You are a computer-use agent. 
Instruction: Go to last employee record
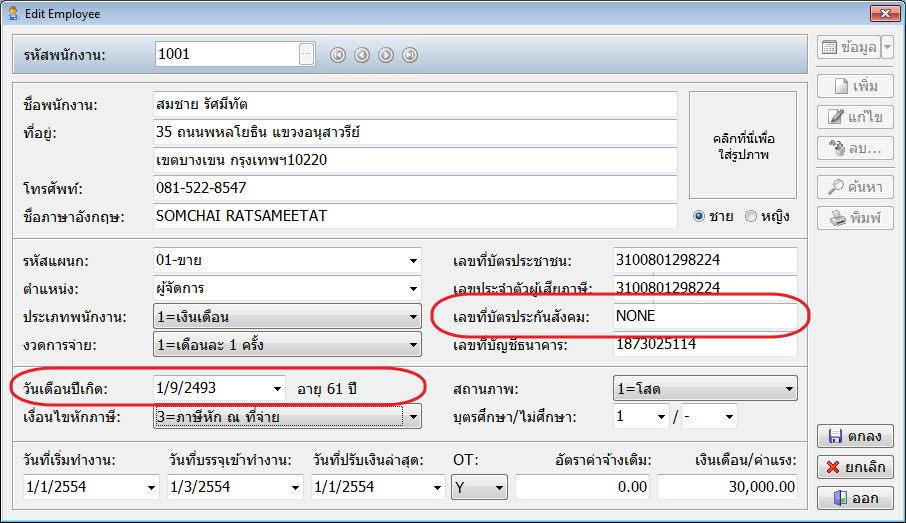410,55
